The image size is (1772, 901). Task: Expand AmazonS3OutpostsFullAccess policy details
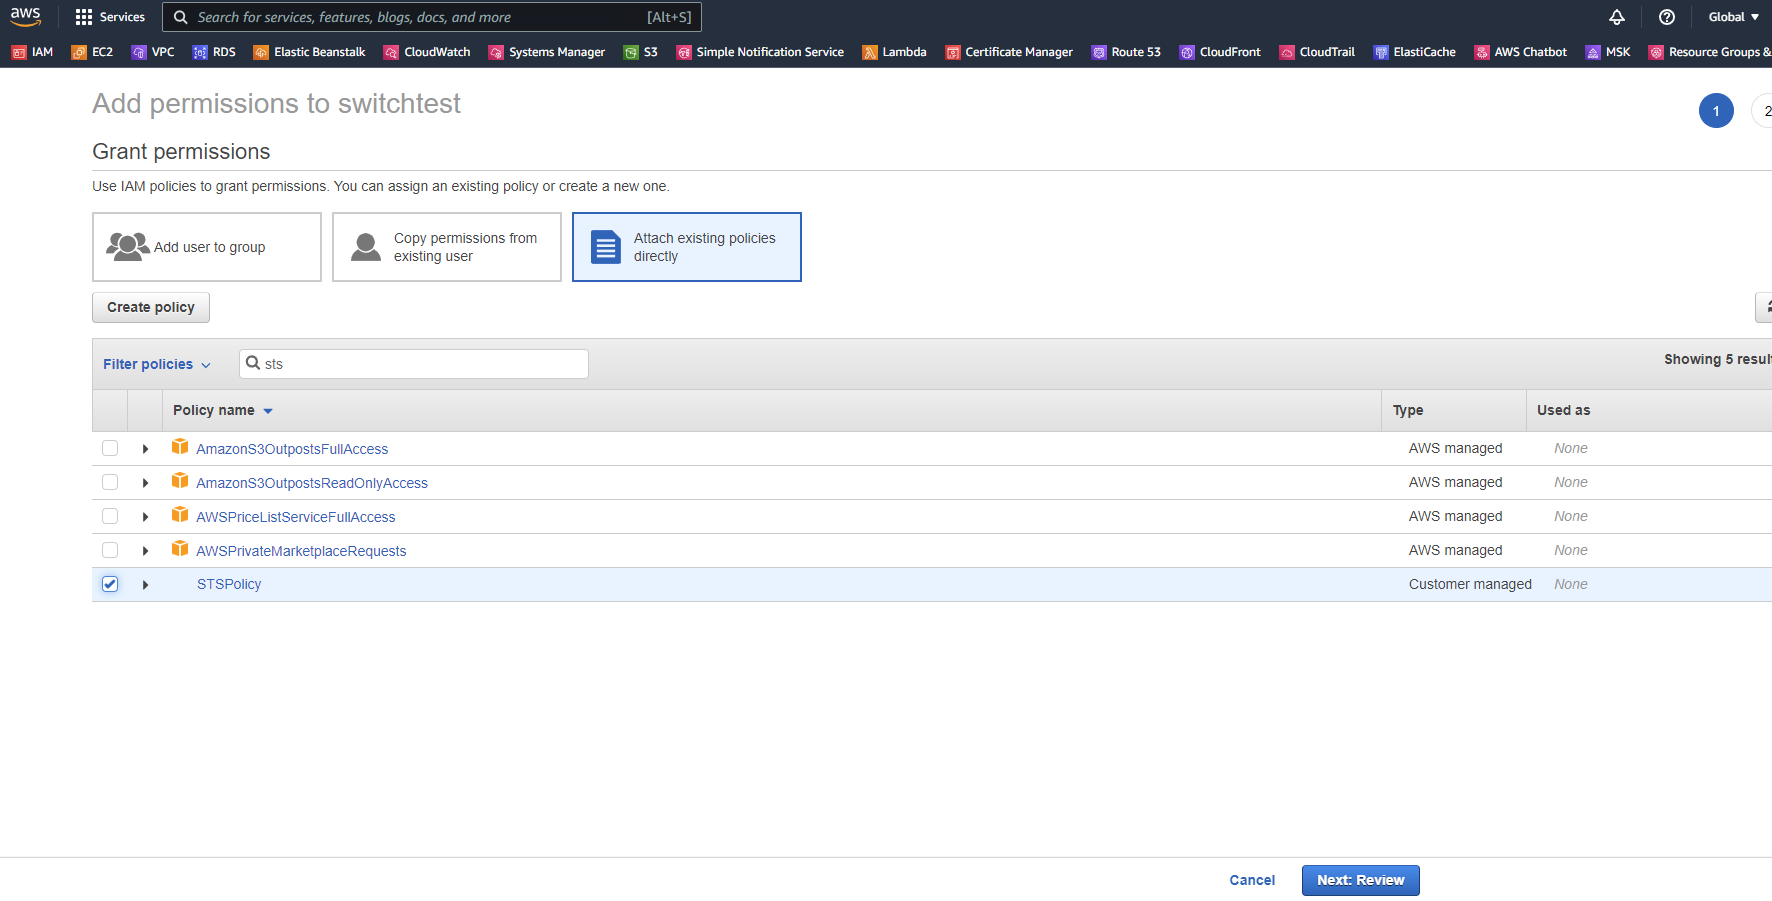(x=145, y=449)
